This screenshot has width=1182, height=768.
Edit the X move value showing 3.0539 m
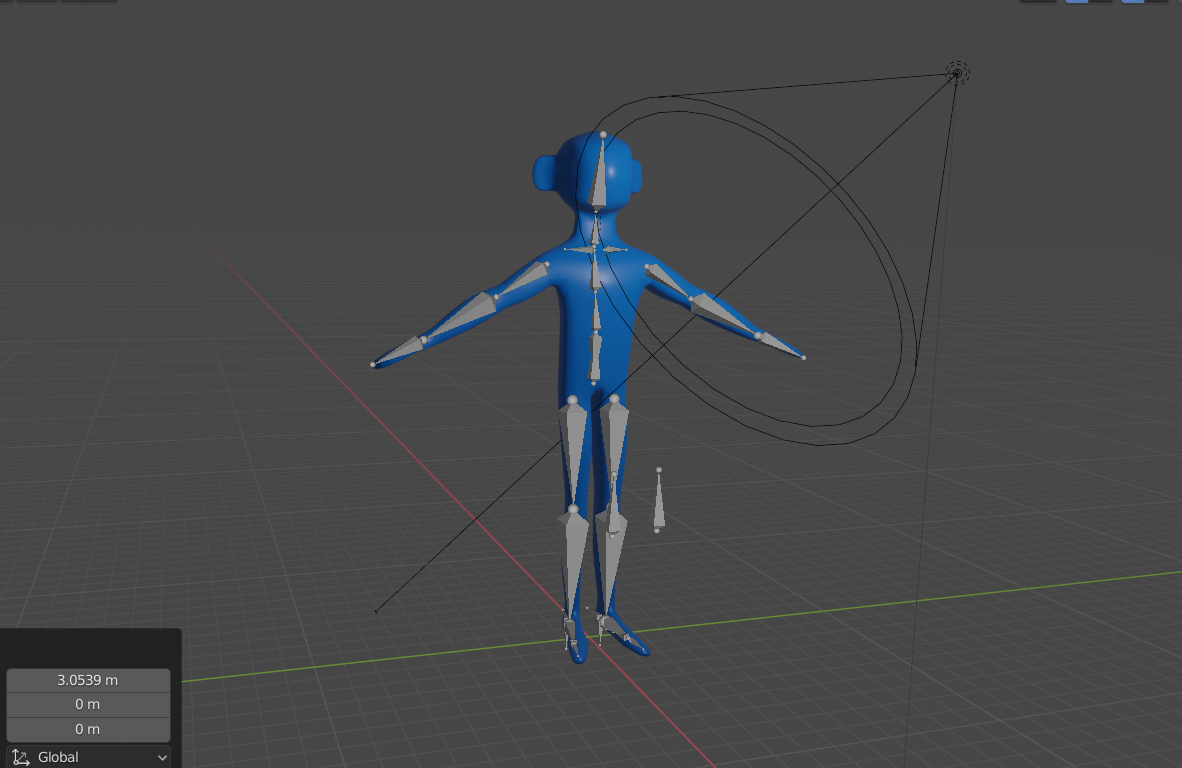coord(87,679)
